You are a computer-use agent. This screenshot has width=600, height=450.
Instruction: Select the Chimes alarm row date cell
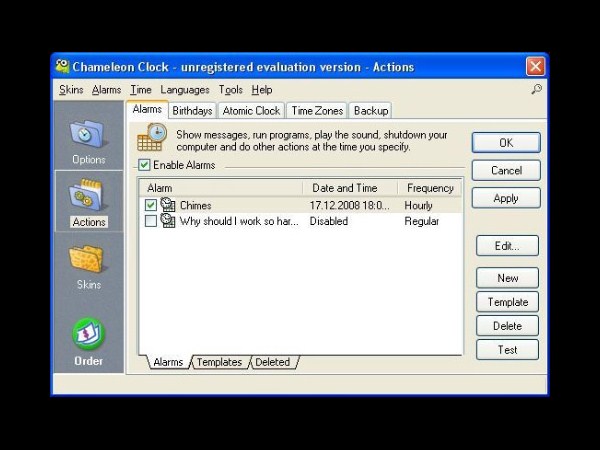point(348,205)
